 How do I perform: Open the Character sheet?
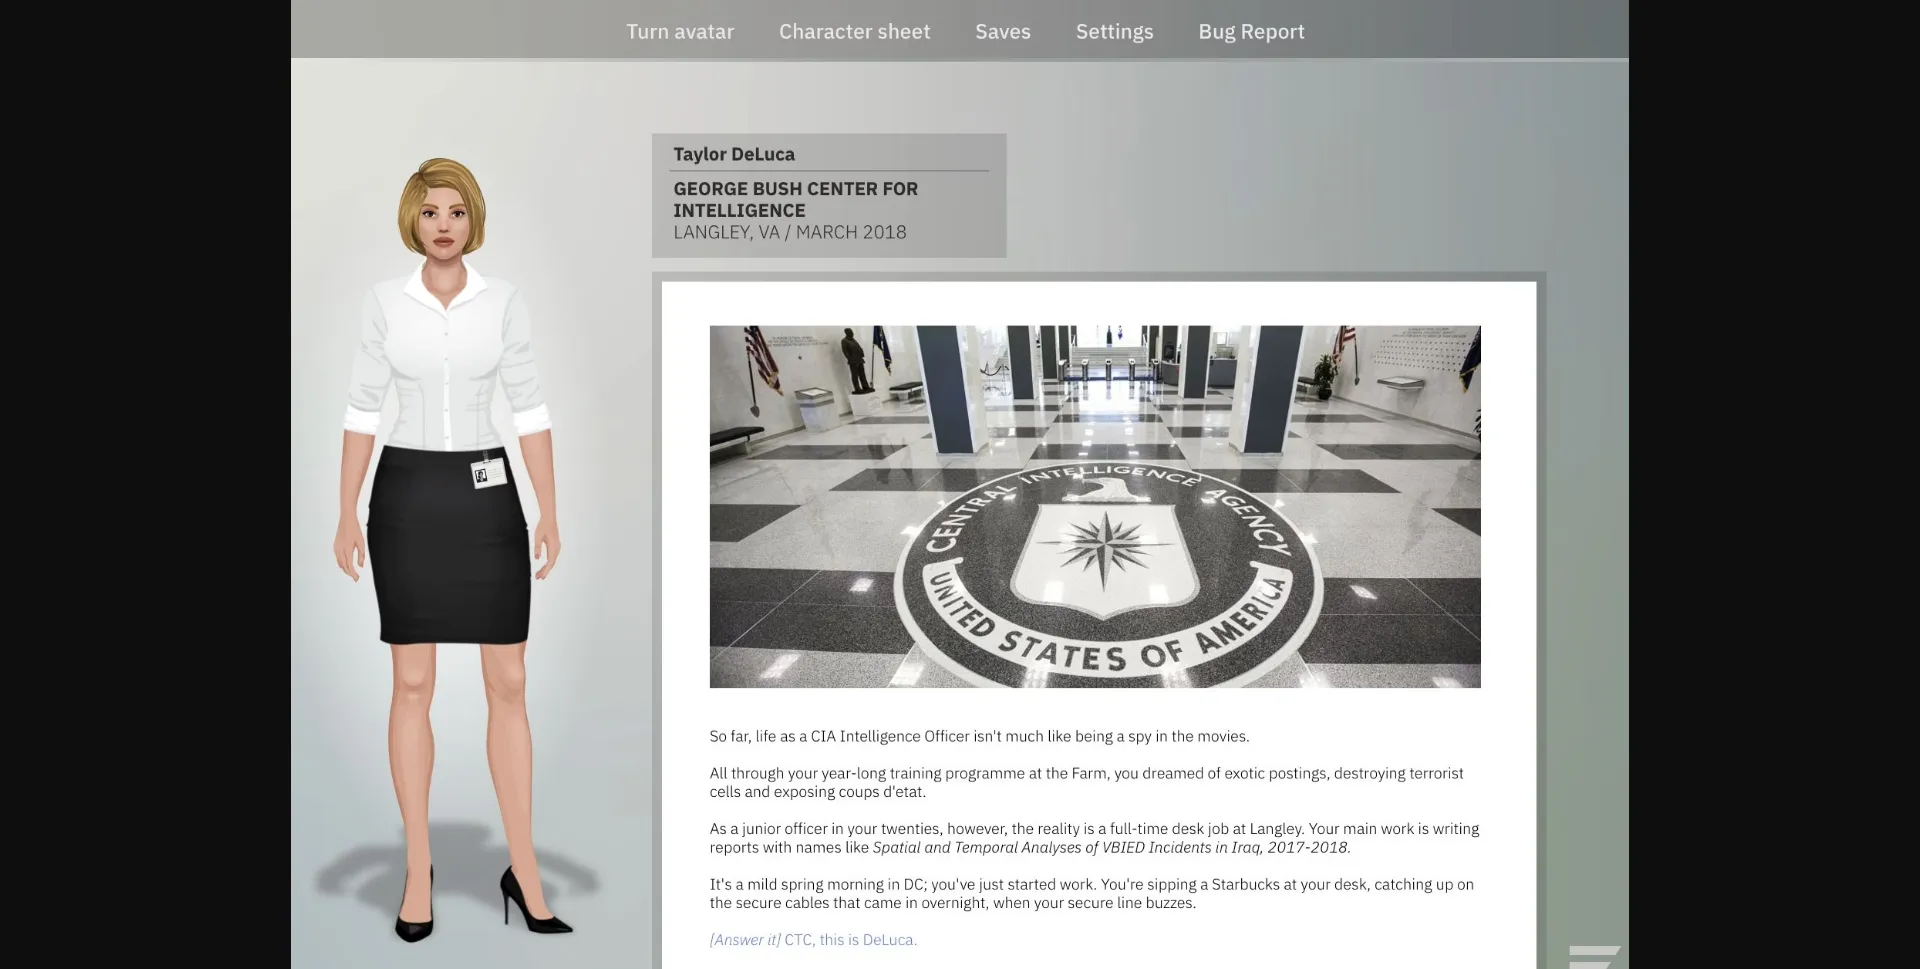point(854,31)
